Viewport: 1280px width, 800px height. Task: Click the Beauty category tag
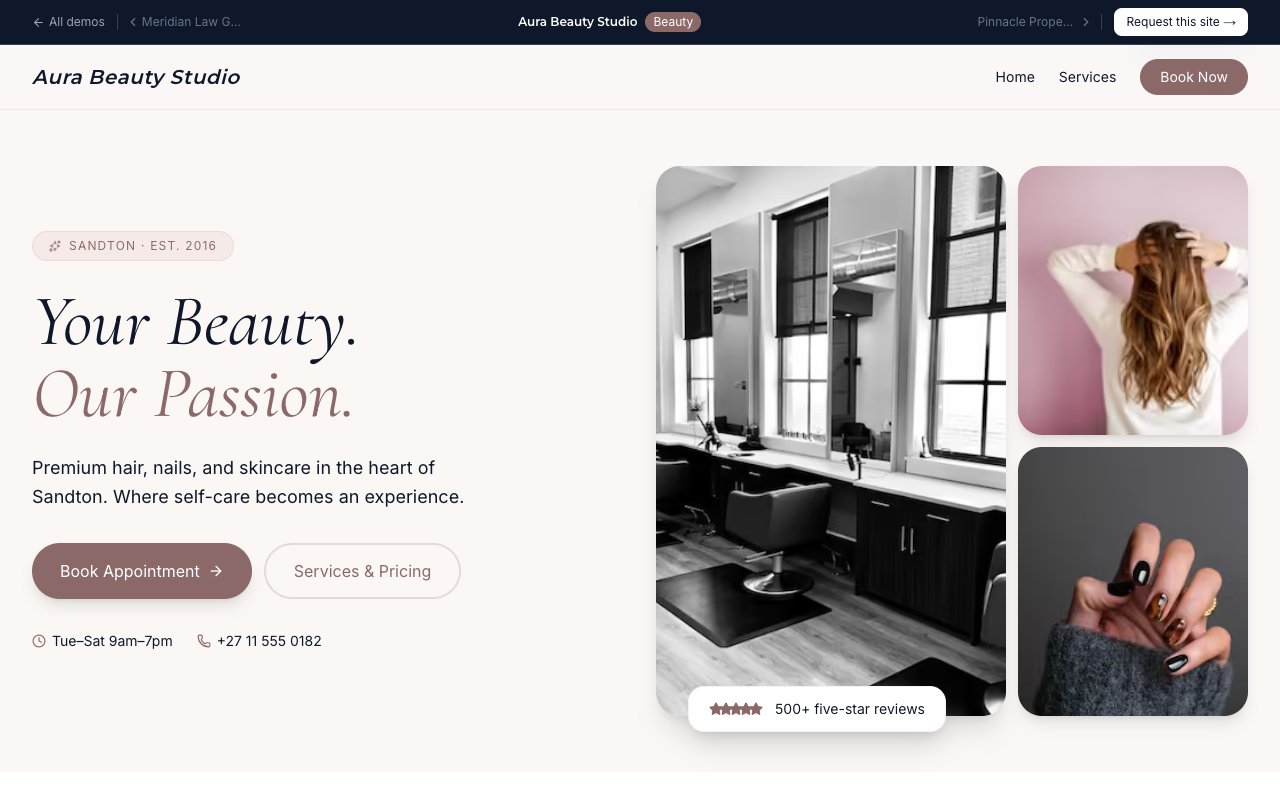click(673, 22)
